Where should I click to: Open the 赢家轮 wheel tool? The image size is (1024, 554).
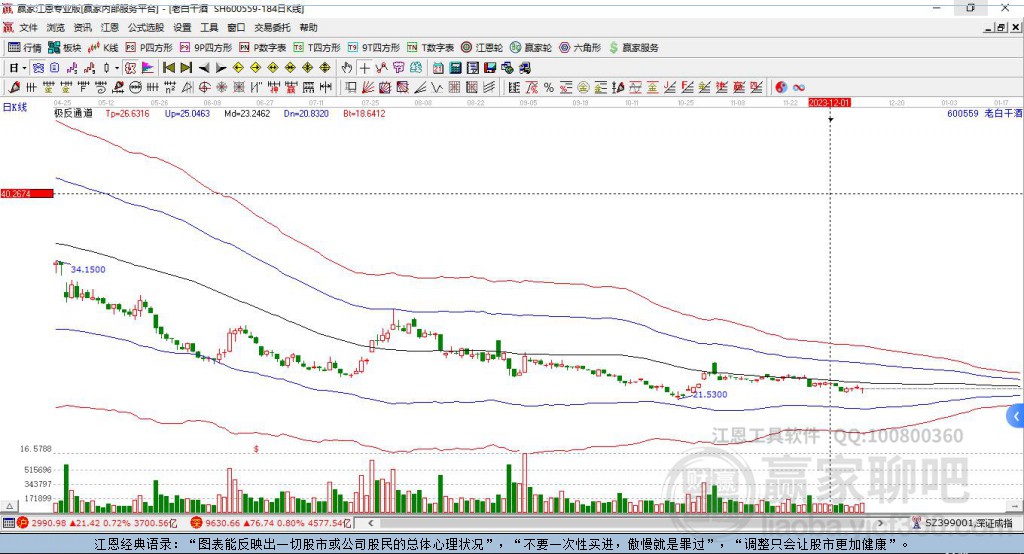point(530,48)
